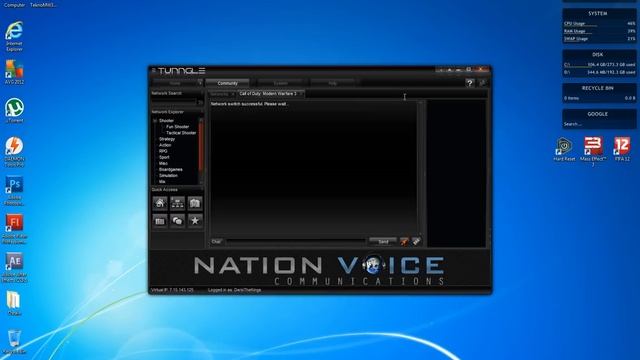Click the red Network Explorer scrollbar thumb
640x360 pixels.
click(x=200, y=146)
